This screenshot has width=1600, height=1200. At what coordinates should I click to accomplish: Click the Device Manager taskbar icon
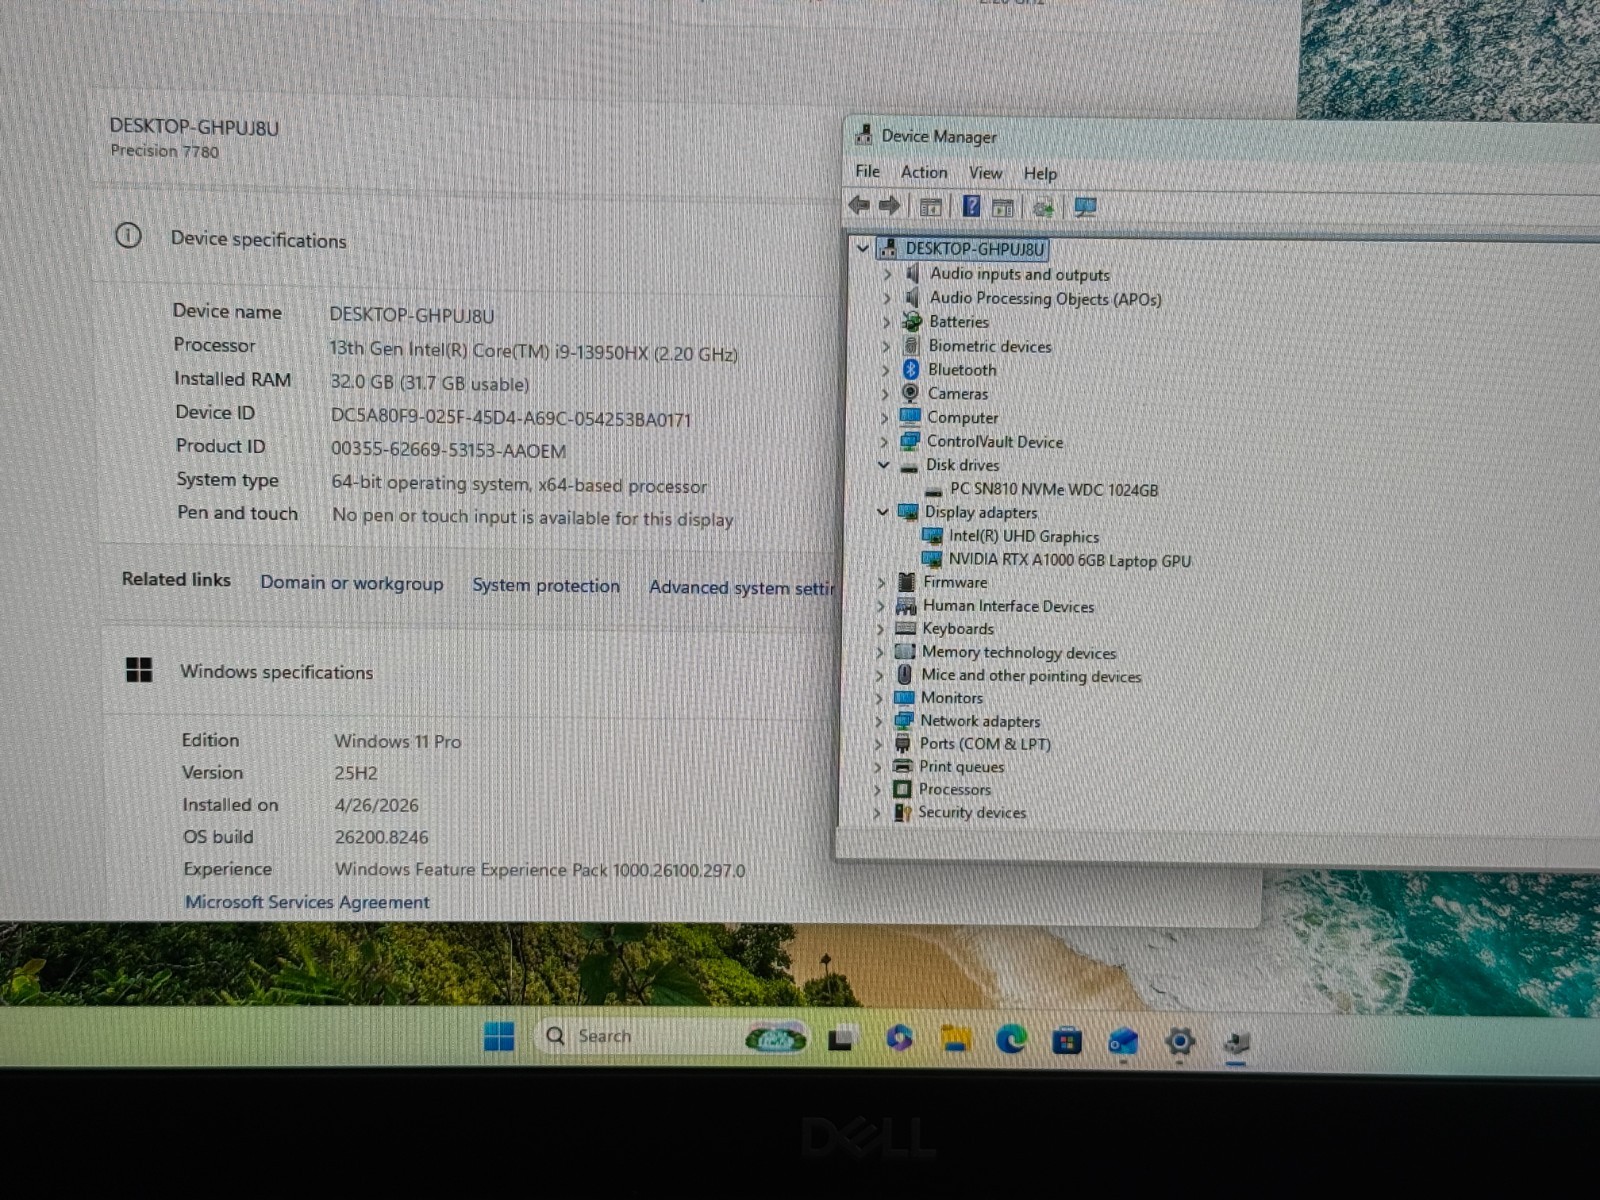[x=1237, y=1044]
